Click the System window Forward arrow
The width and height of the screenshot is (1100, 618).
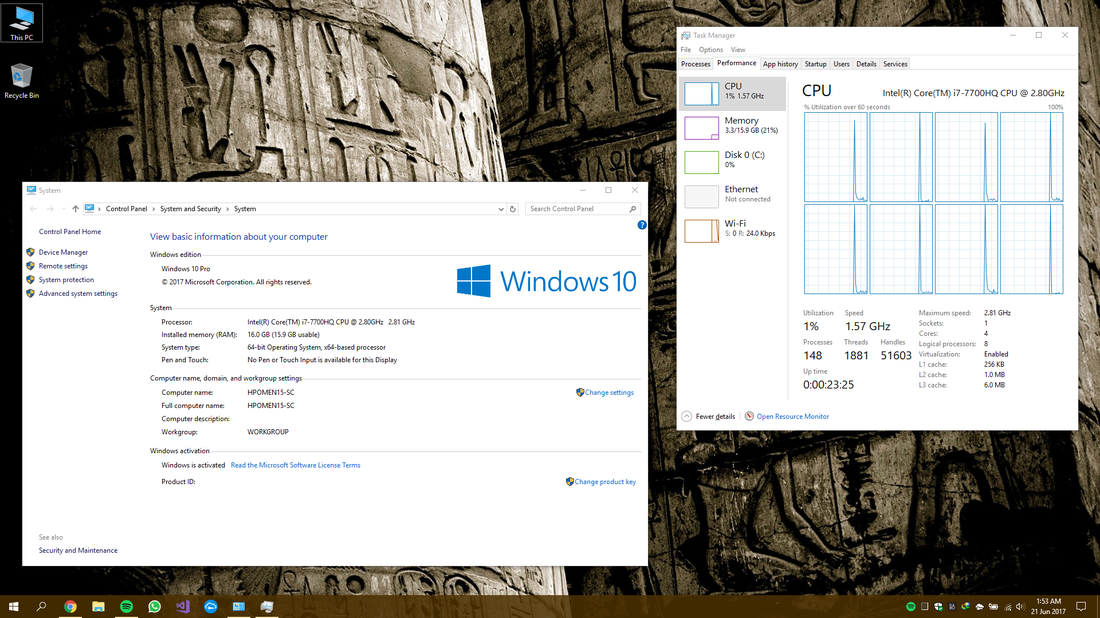click(50, 209)
